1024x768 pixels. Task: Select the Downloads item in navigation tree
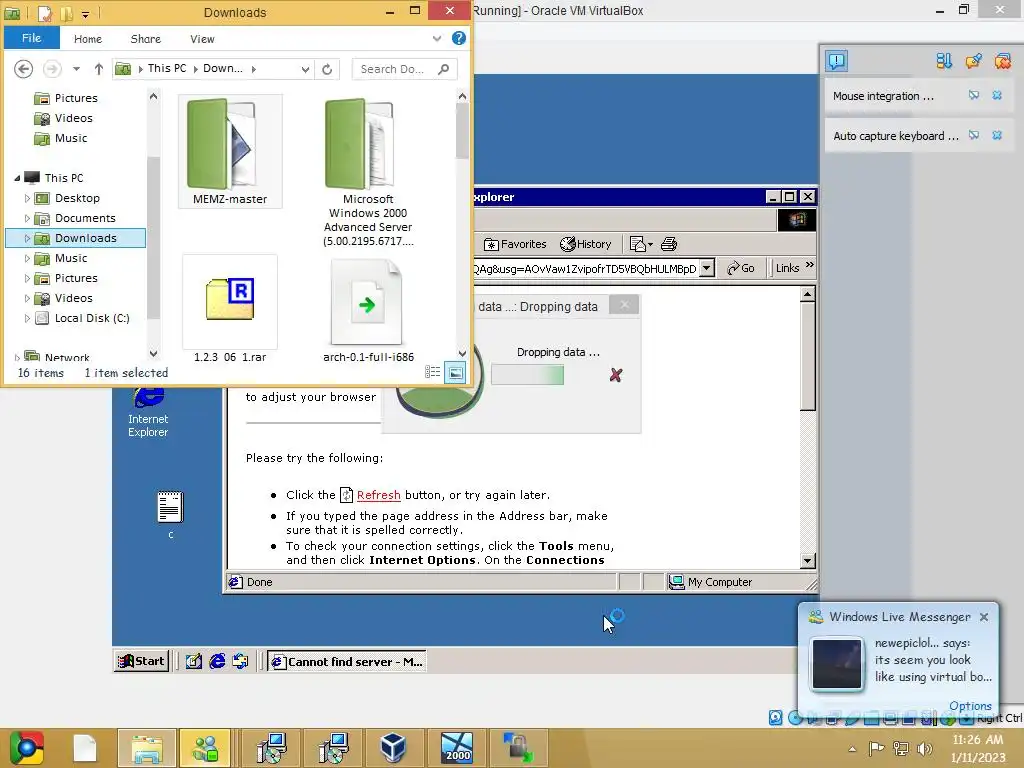(x=86, y=238)
